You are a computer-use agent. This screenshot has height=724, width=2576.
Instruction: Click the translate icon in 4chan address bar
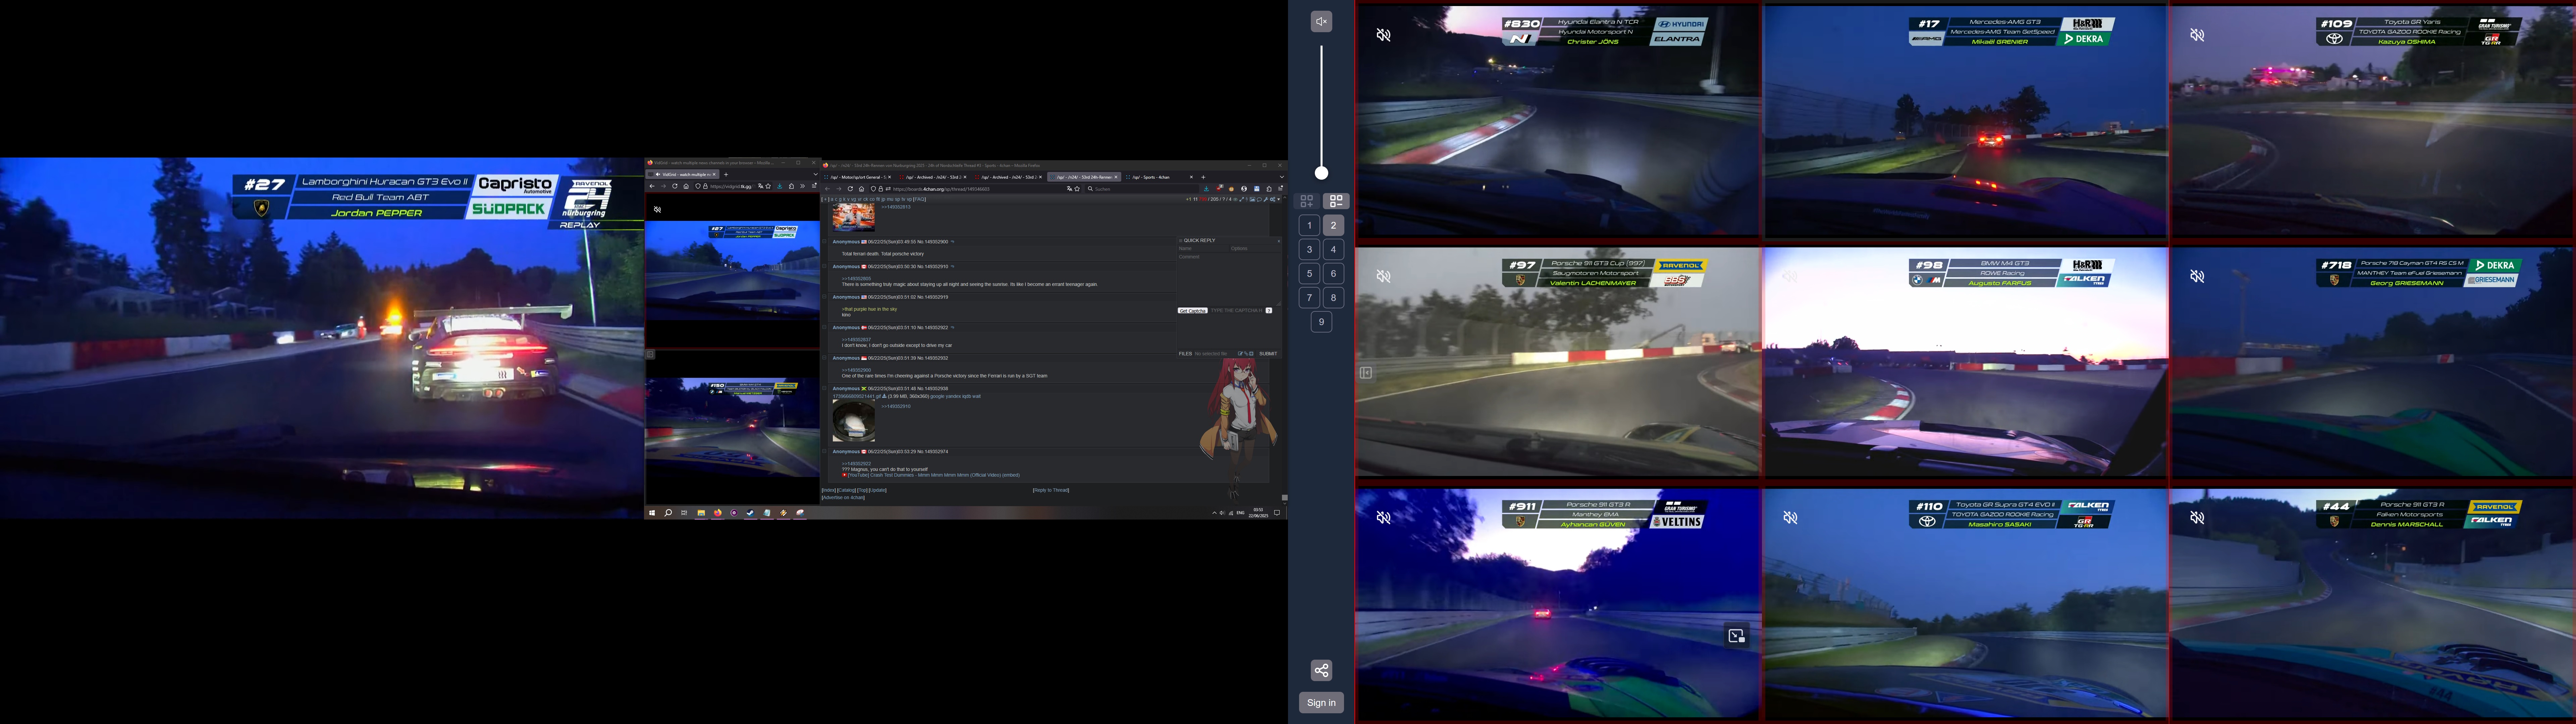coord(1070,189)
